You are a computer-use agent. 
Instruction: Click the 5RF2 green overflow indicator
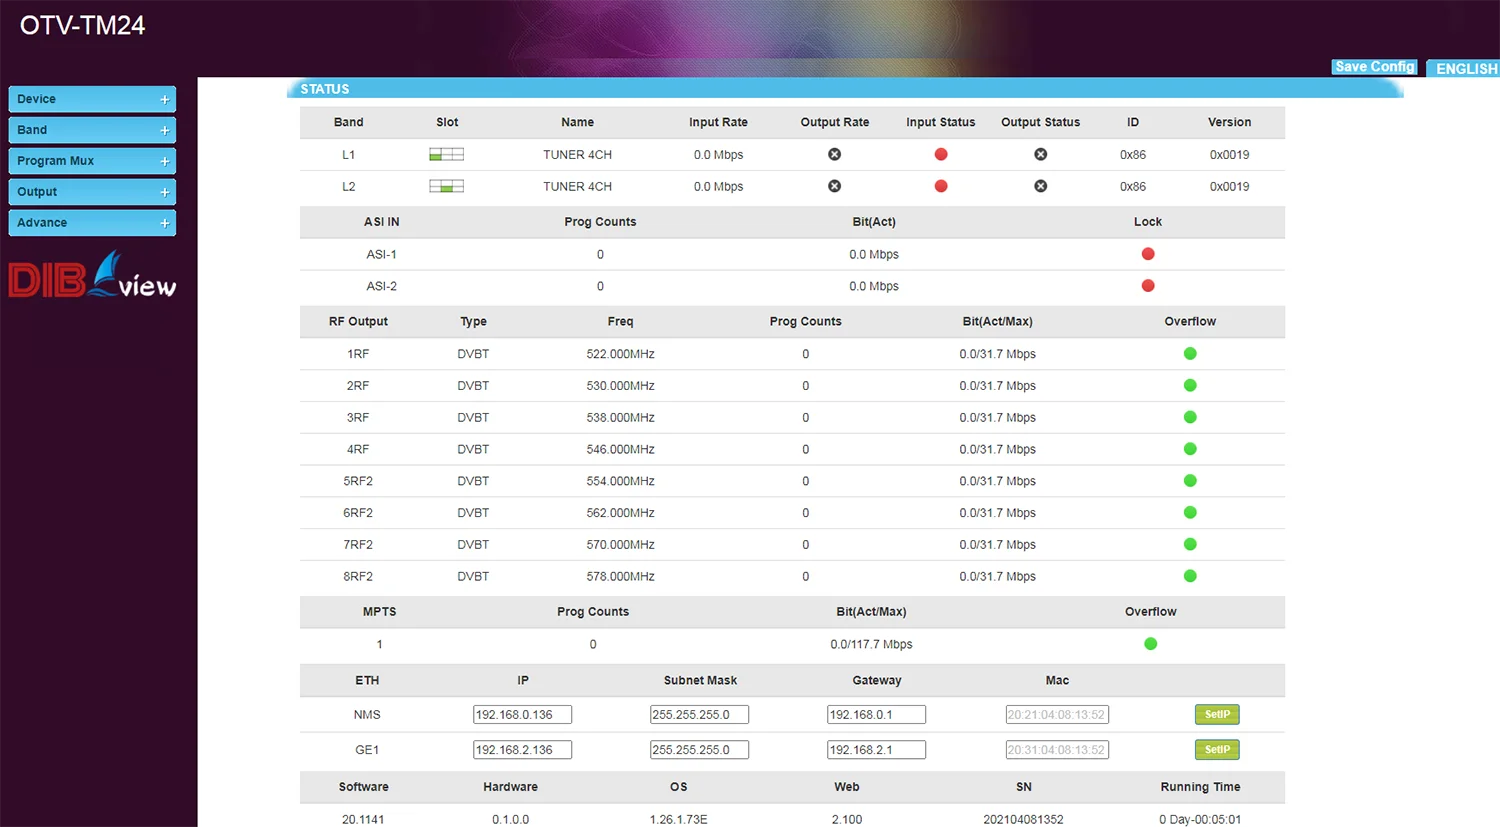pyautogui.click(x=1190, y=481)
